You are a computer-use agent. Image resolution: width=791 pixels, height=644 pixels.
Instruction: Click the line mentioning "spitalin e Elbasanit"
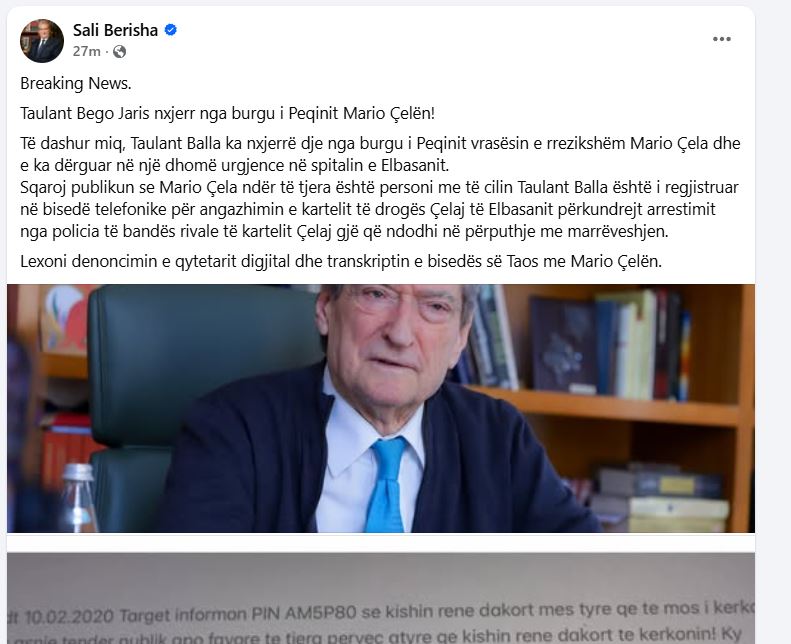point(235,165)
